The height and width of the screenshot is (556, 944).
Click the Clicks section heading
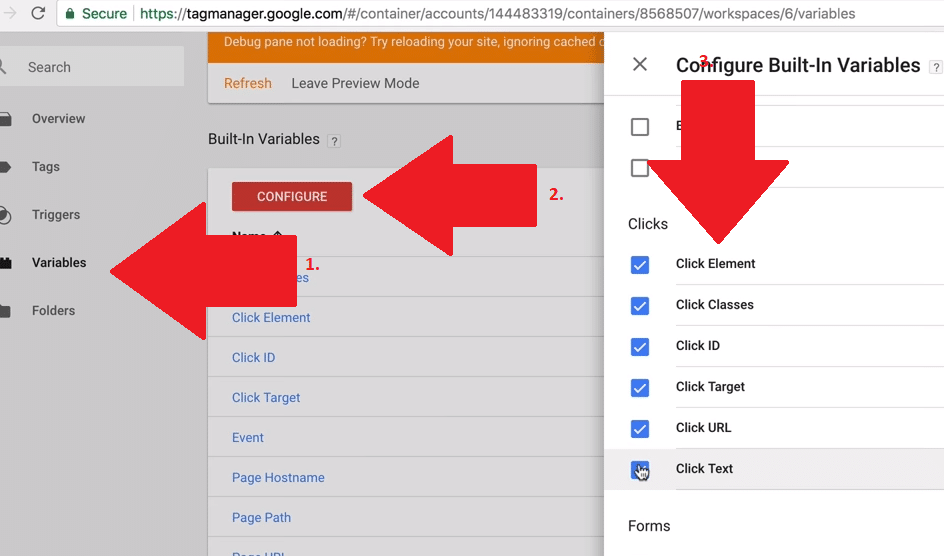[648, 224]
